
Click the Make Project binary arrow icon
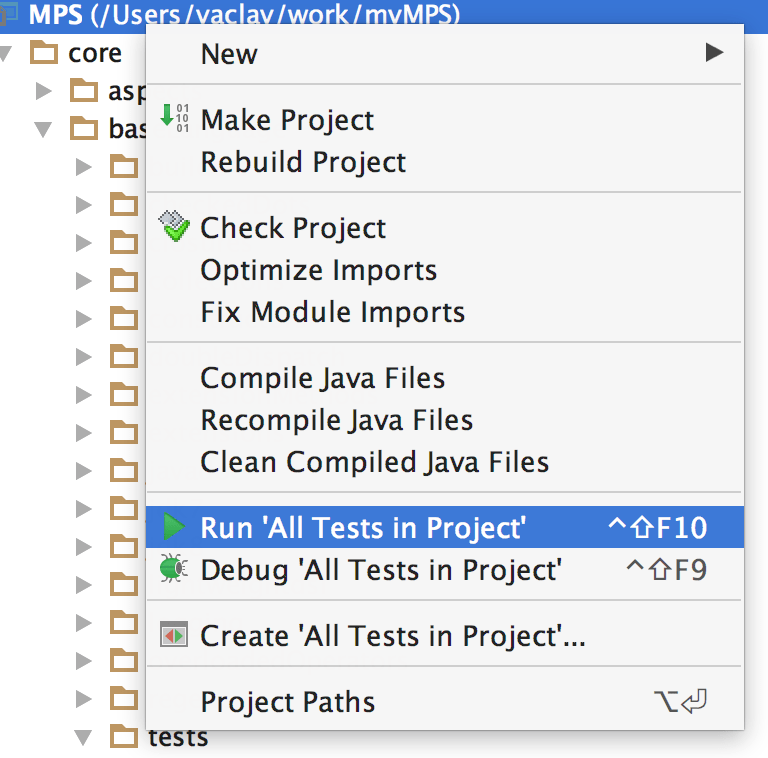[175, 117]
